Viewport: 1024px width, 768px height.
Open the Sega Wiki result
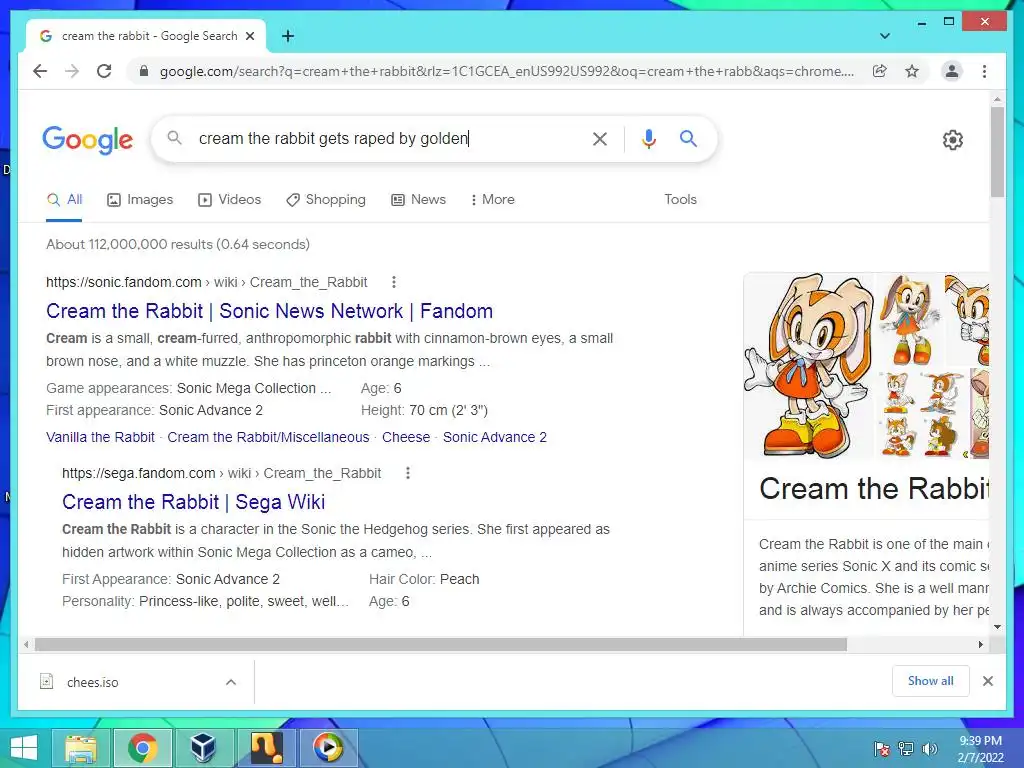point(193,502)
